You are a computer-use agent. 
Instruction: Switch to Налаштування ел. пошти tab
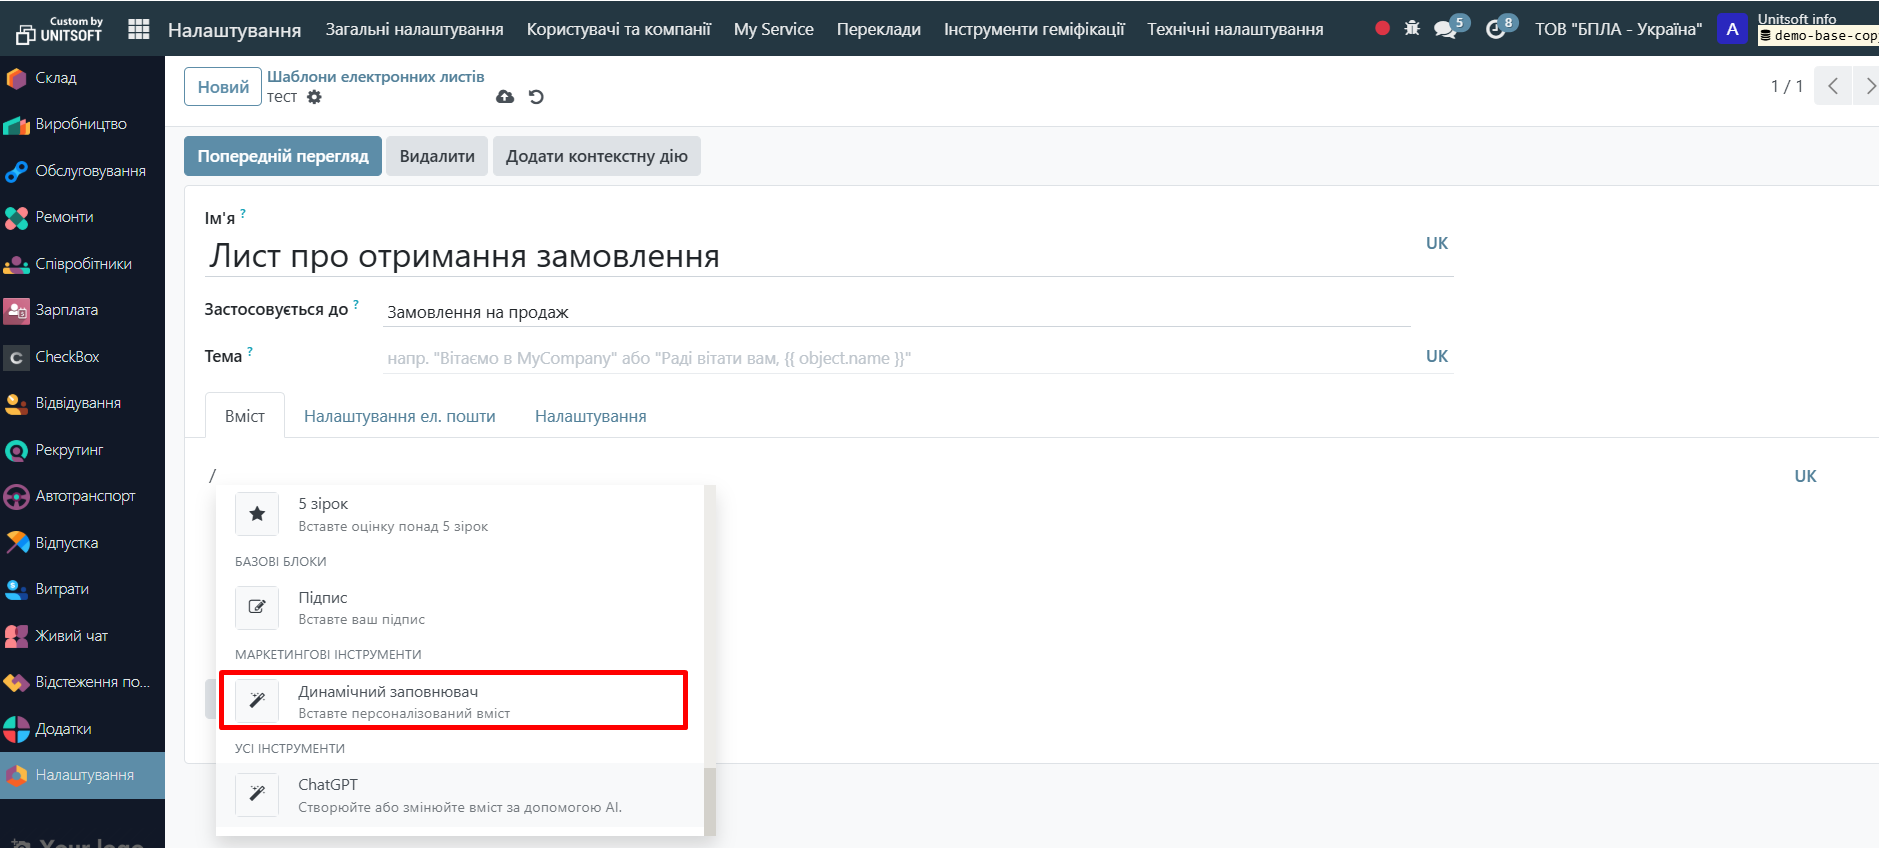pos(400,416)
